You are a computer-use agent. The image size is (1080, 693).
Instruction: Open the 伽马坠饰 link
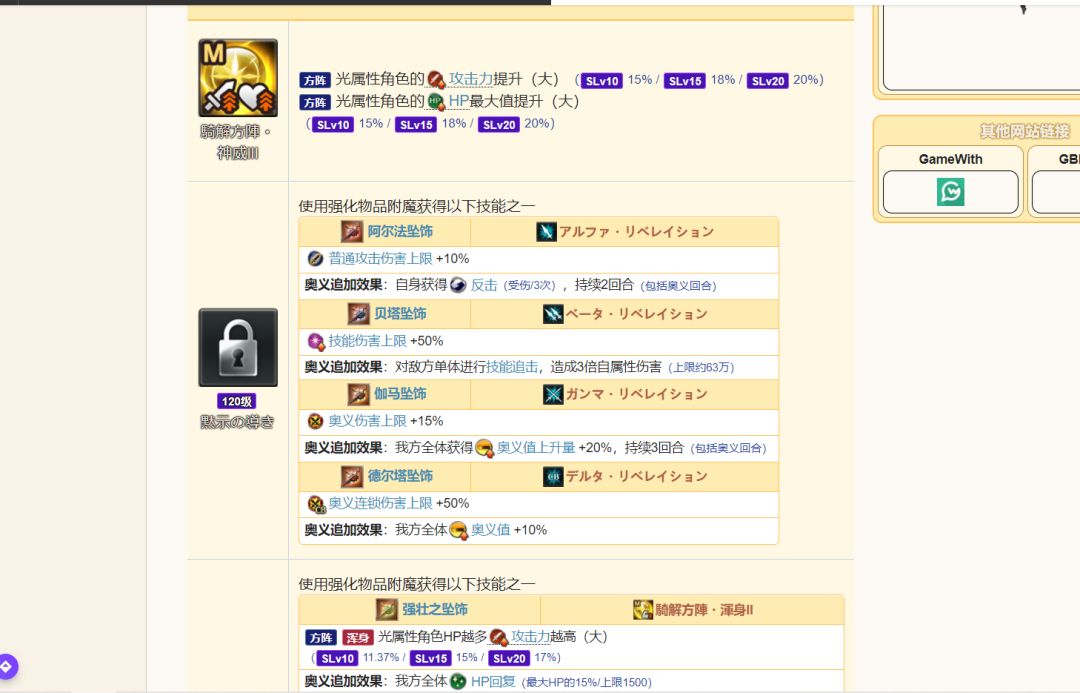click(400, 394)
